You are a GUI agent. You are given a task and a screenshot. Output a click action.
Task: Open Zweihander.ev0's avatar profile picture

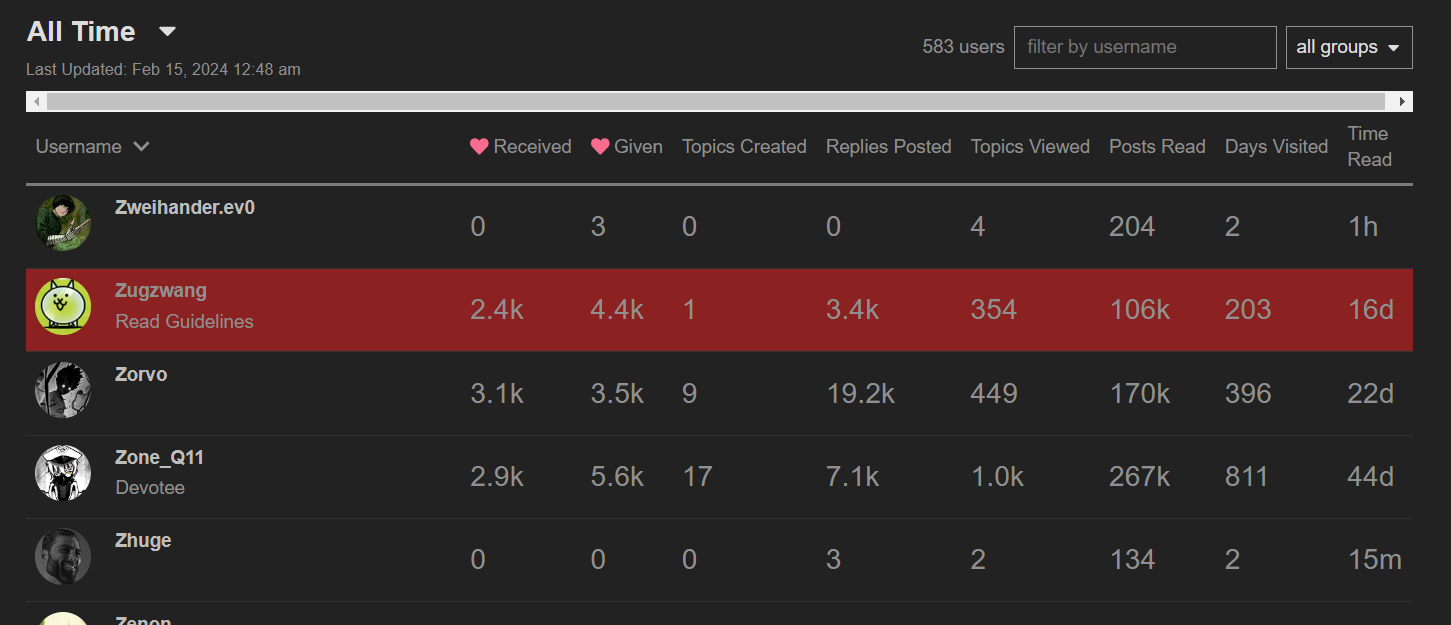point(63,223)
